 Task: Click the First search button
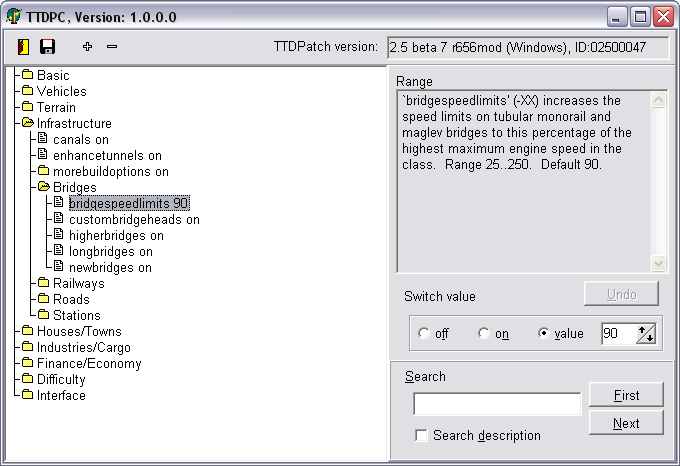626,395
